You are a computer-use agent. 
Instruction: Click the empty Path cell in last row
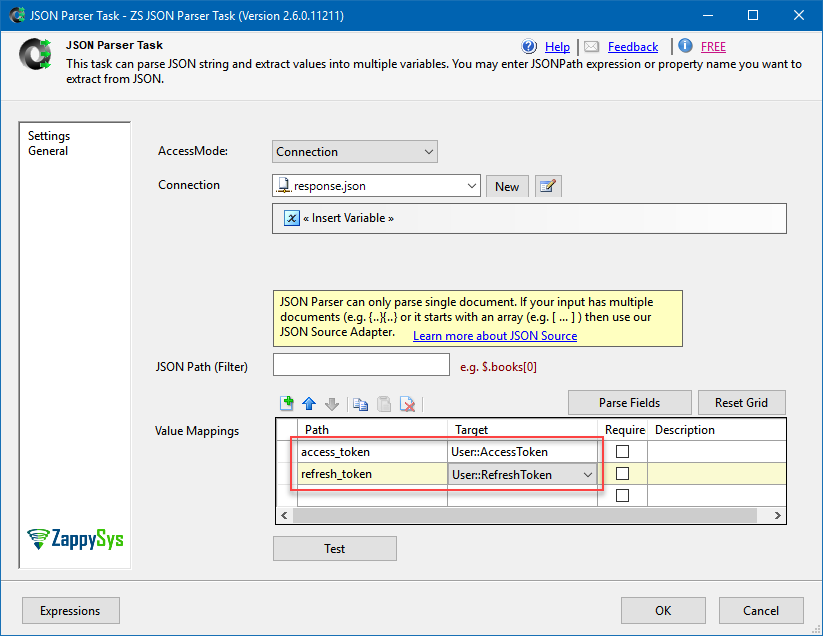click(372, 496)
